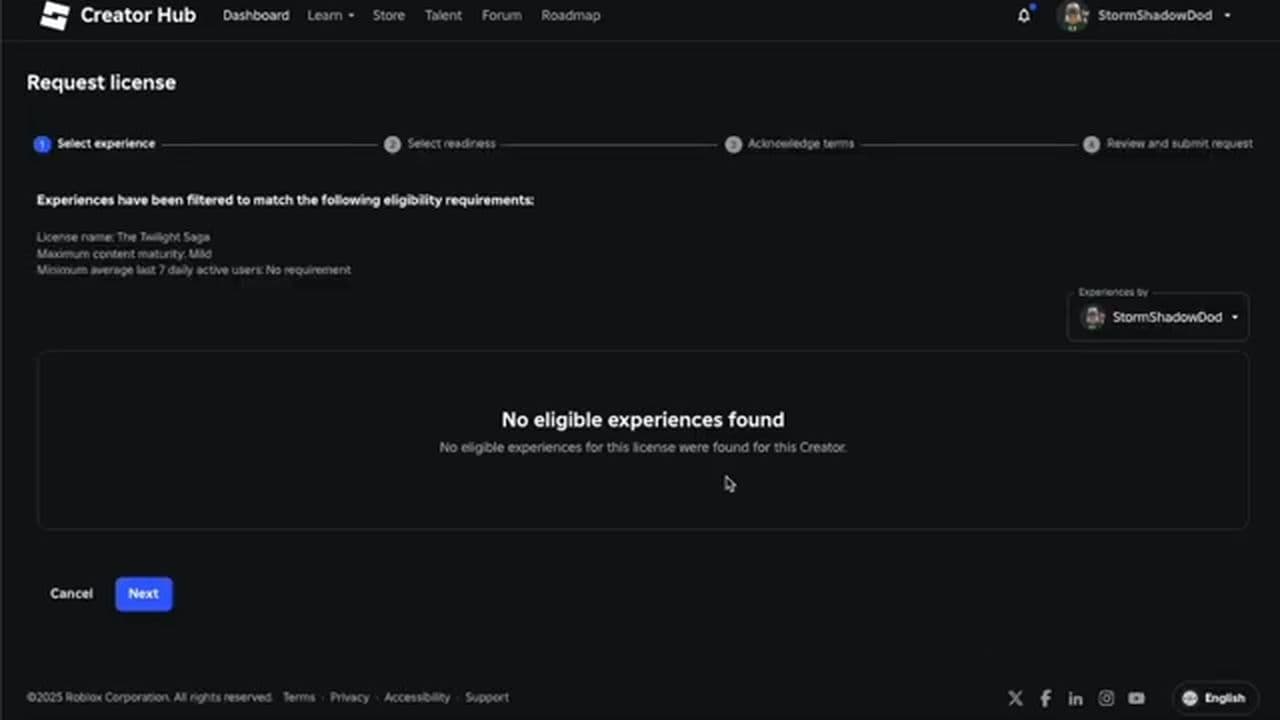Visit the Support page
1280x720 pixels.
pyautogui.click(x=487, y=697)
